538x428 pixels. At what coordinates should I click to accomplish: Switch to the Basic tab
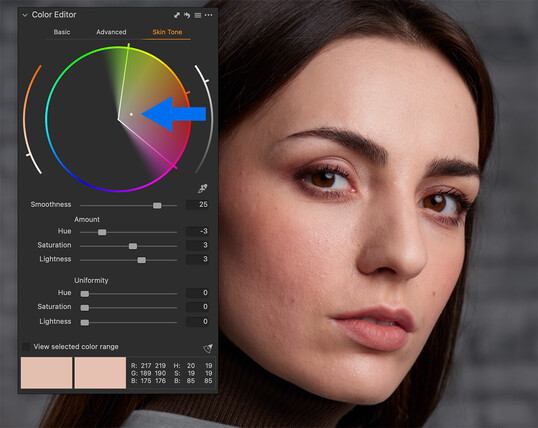click(x=62, y=32)
